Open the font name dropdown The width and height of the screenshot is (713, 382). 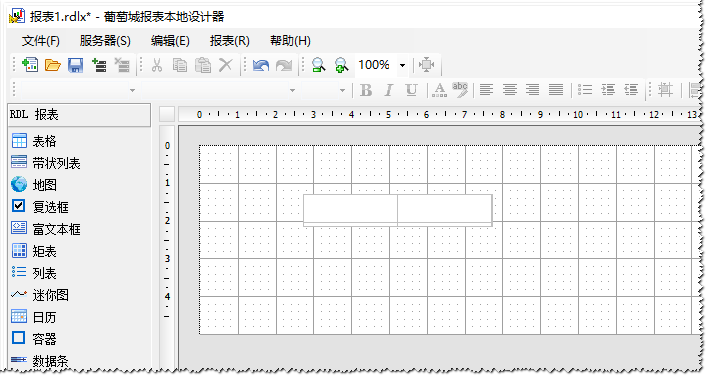click(x=132, y=90)
